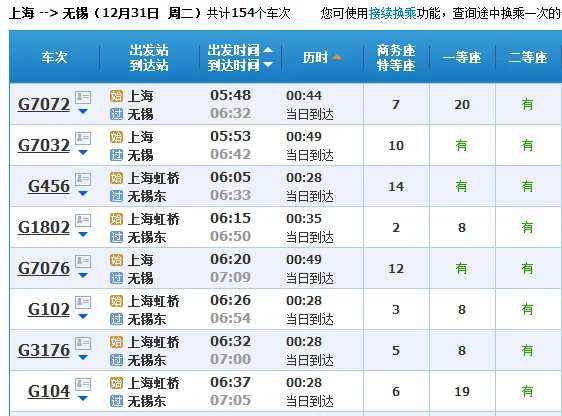Screen dimensions: 562x416
Task: Click origin-station badge in G3176 row
Action: (x=116, y=342)
